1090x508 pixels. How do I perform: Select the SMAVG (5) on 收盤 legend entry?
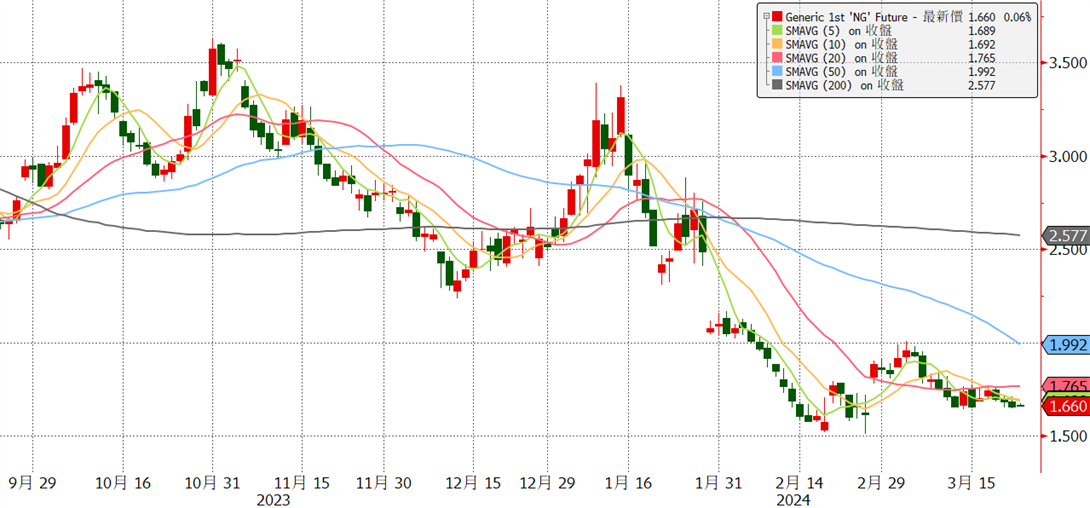point(840,31)
